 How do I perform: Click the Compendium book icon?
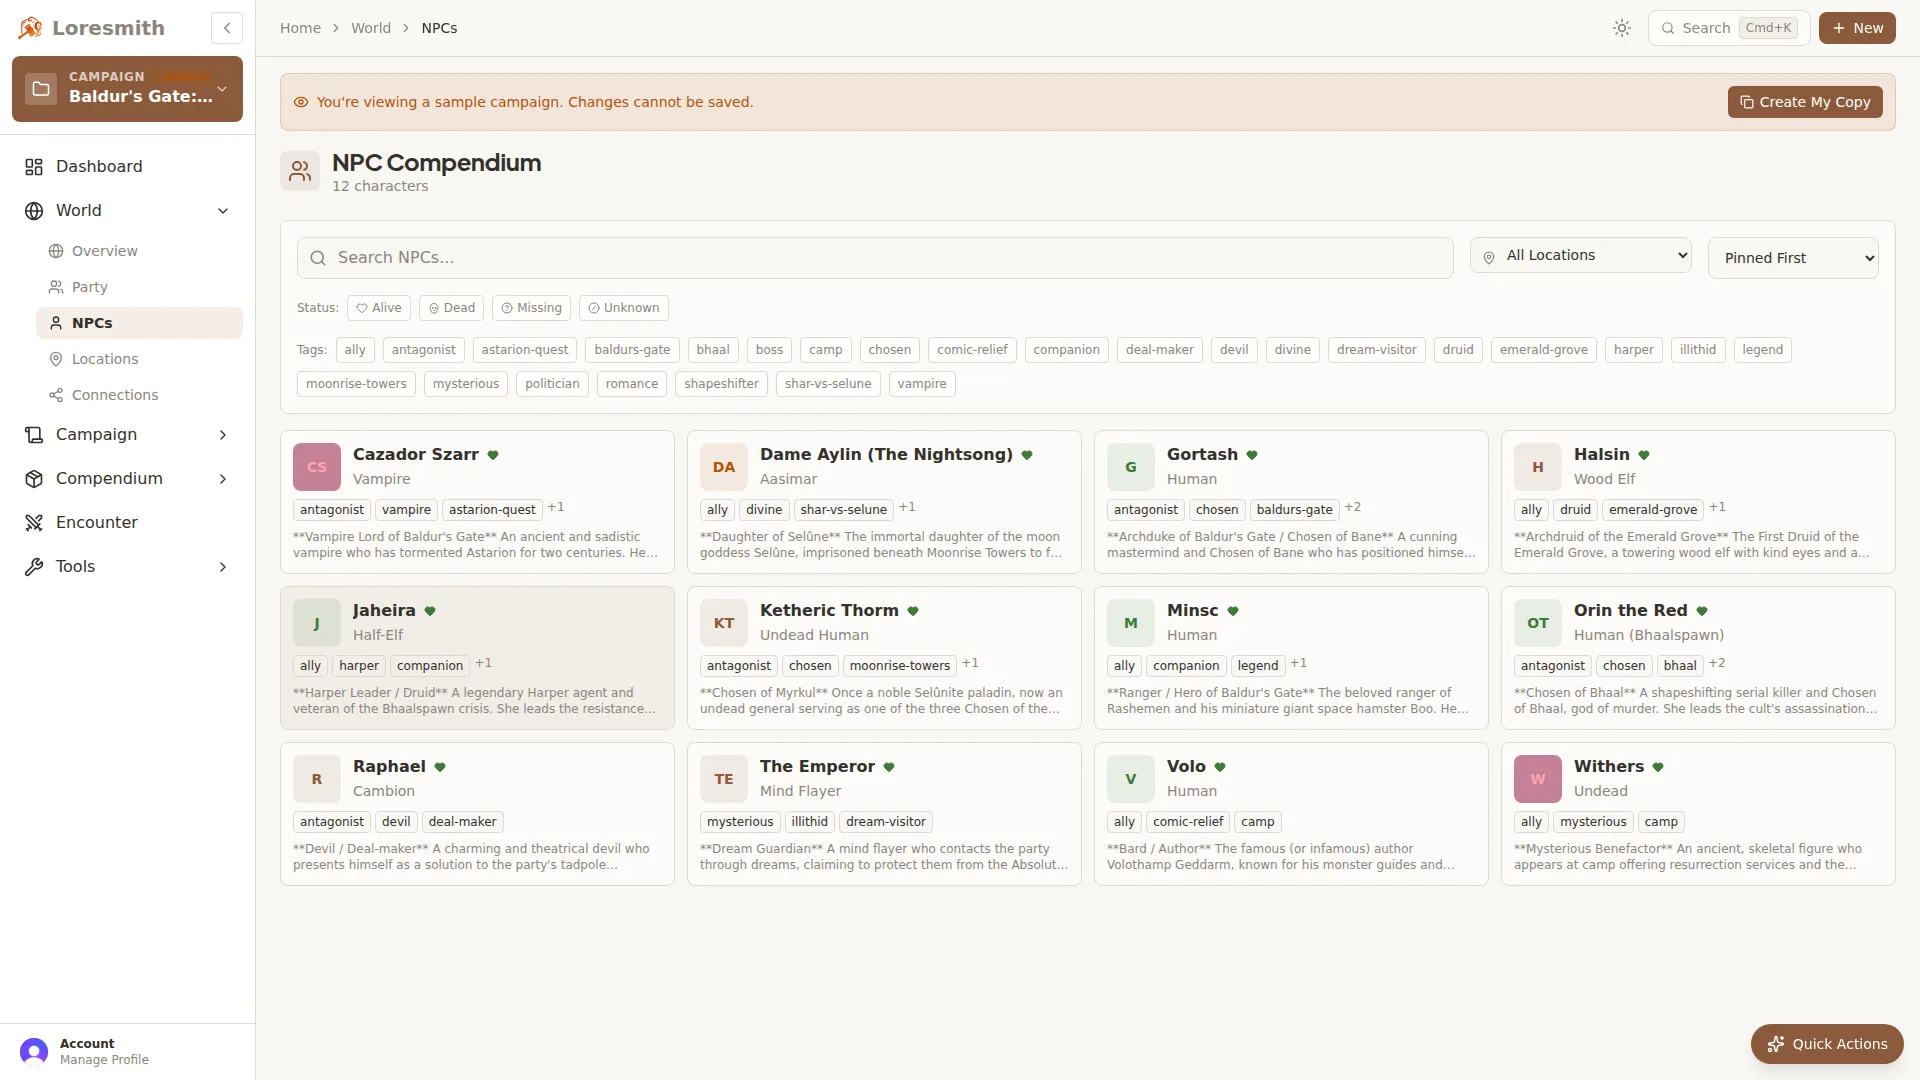34,478
